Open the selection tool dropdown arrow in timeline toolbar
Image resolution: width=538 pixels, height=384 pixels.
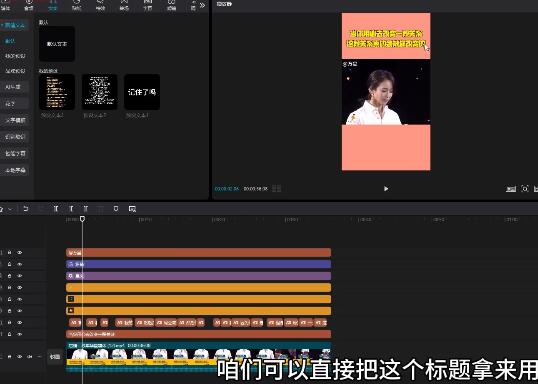[10, 209]
